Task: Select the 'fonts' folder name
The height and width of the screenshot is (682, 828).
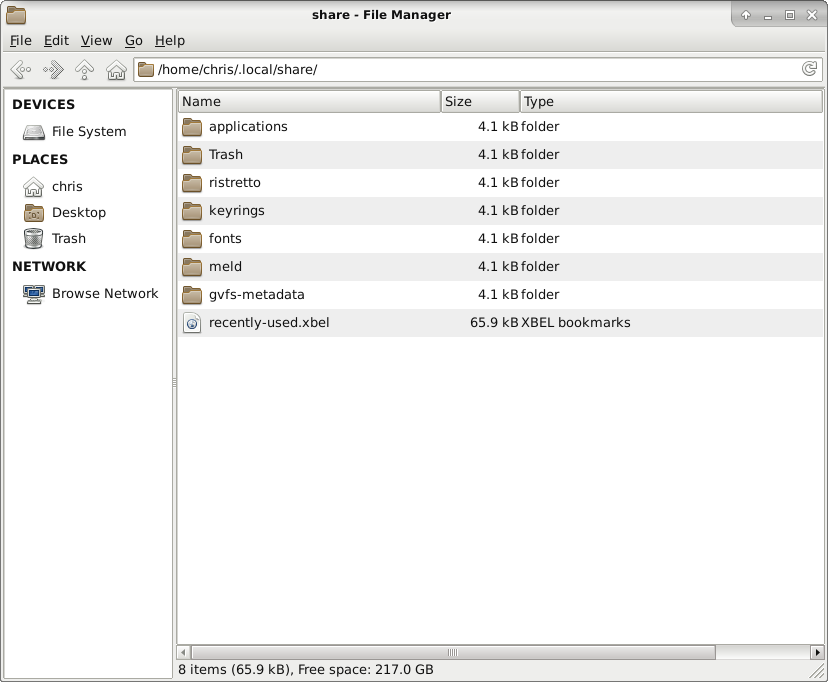Action: point(225,239)
